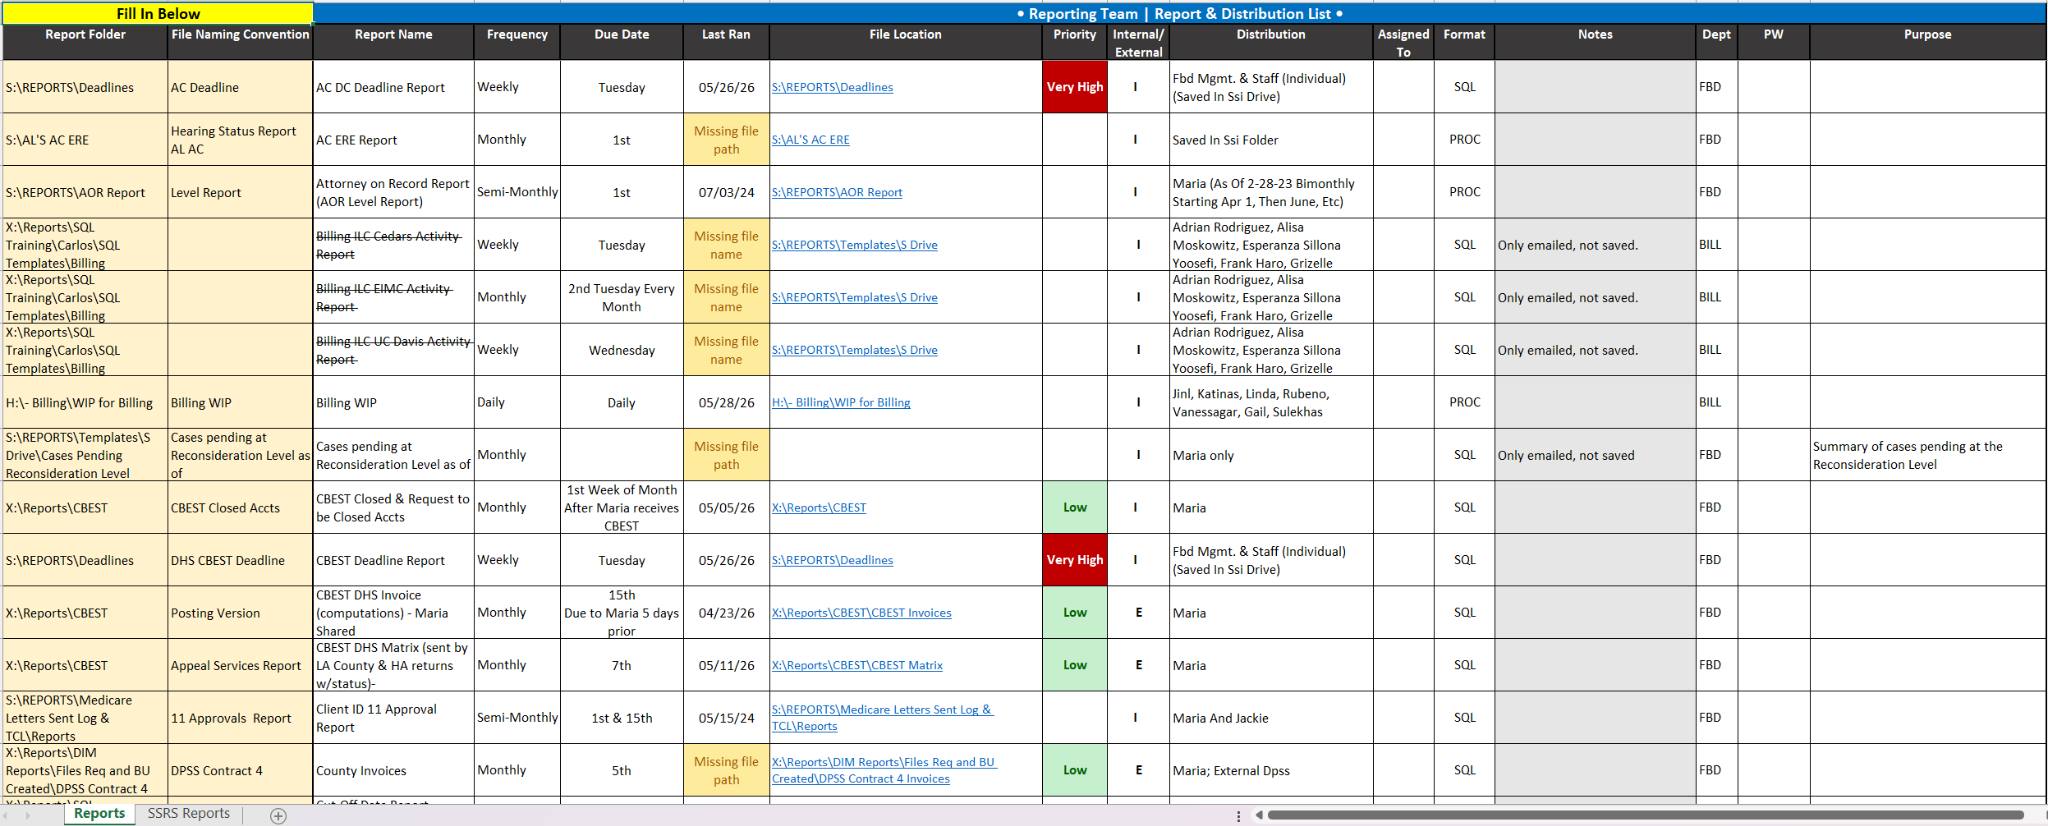The height and width of the screenshot is (826, 2048).
Task: Select the Dept column header
Action: (1717, 42)
